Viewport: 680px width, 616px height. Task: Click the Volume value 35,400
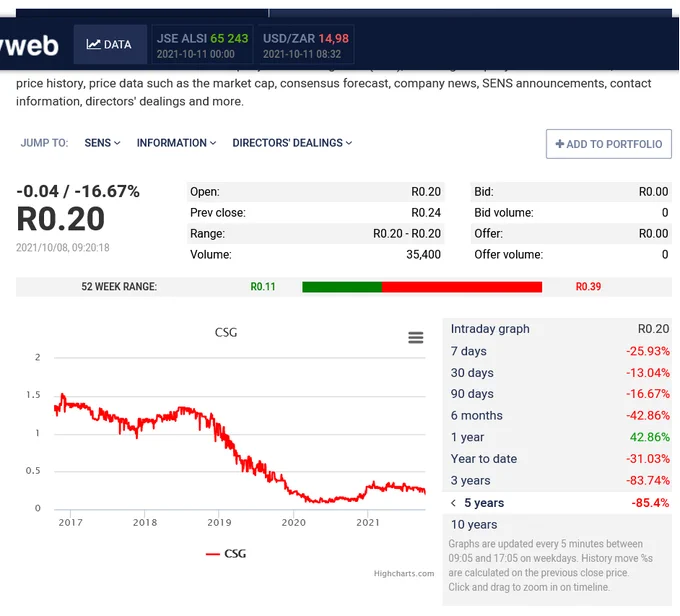pos(423,255)
